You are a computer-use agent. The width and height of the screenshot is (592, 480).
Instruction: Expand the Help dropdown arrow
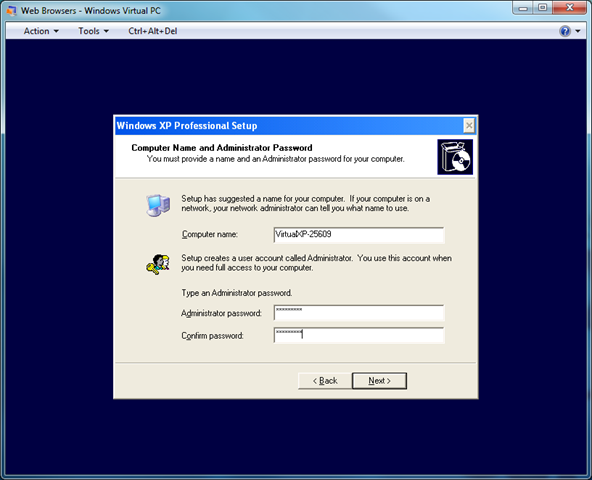(578, 31)
